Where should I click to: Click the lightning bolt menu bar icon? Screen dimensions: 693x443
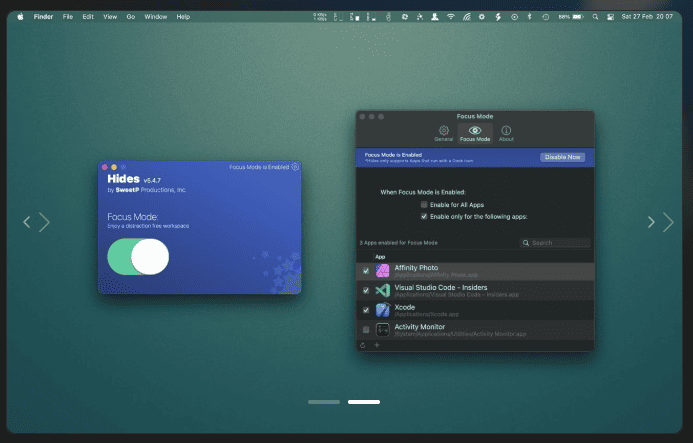pos(498,17)
